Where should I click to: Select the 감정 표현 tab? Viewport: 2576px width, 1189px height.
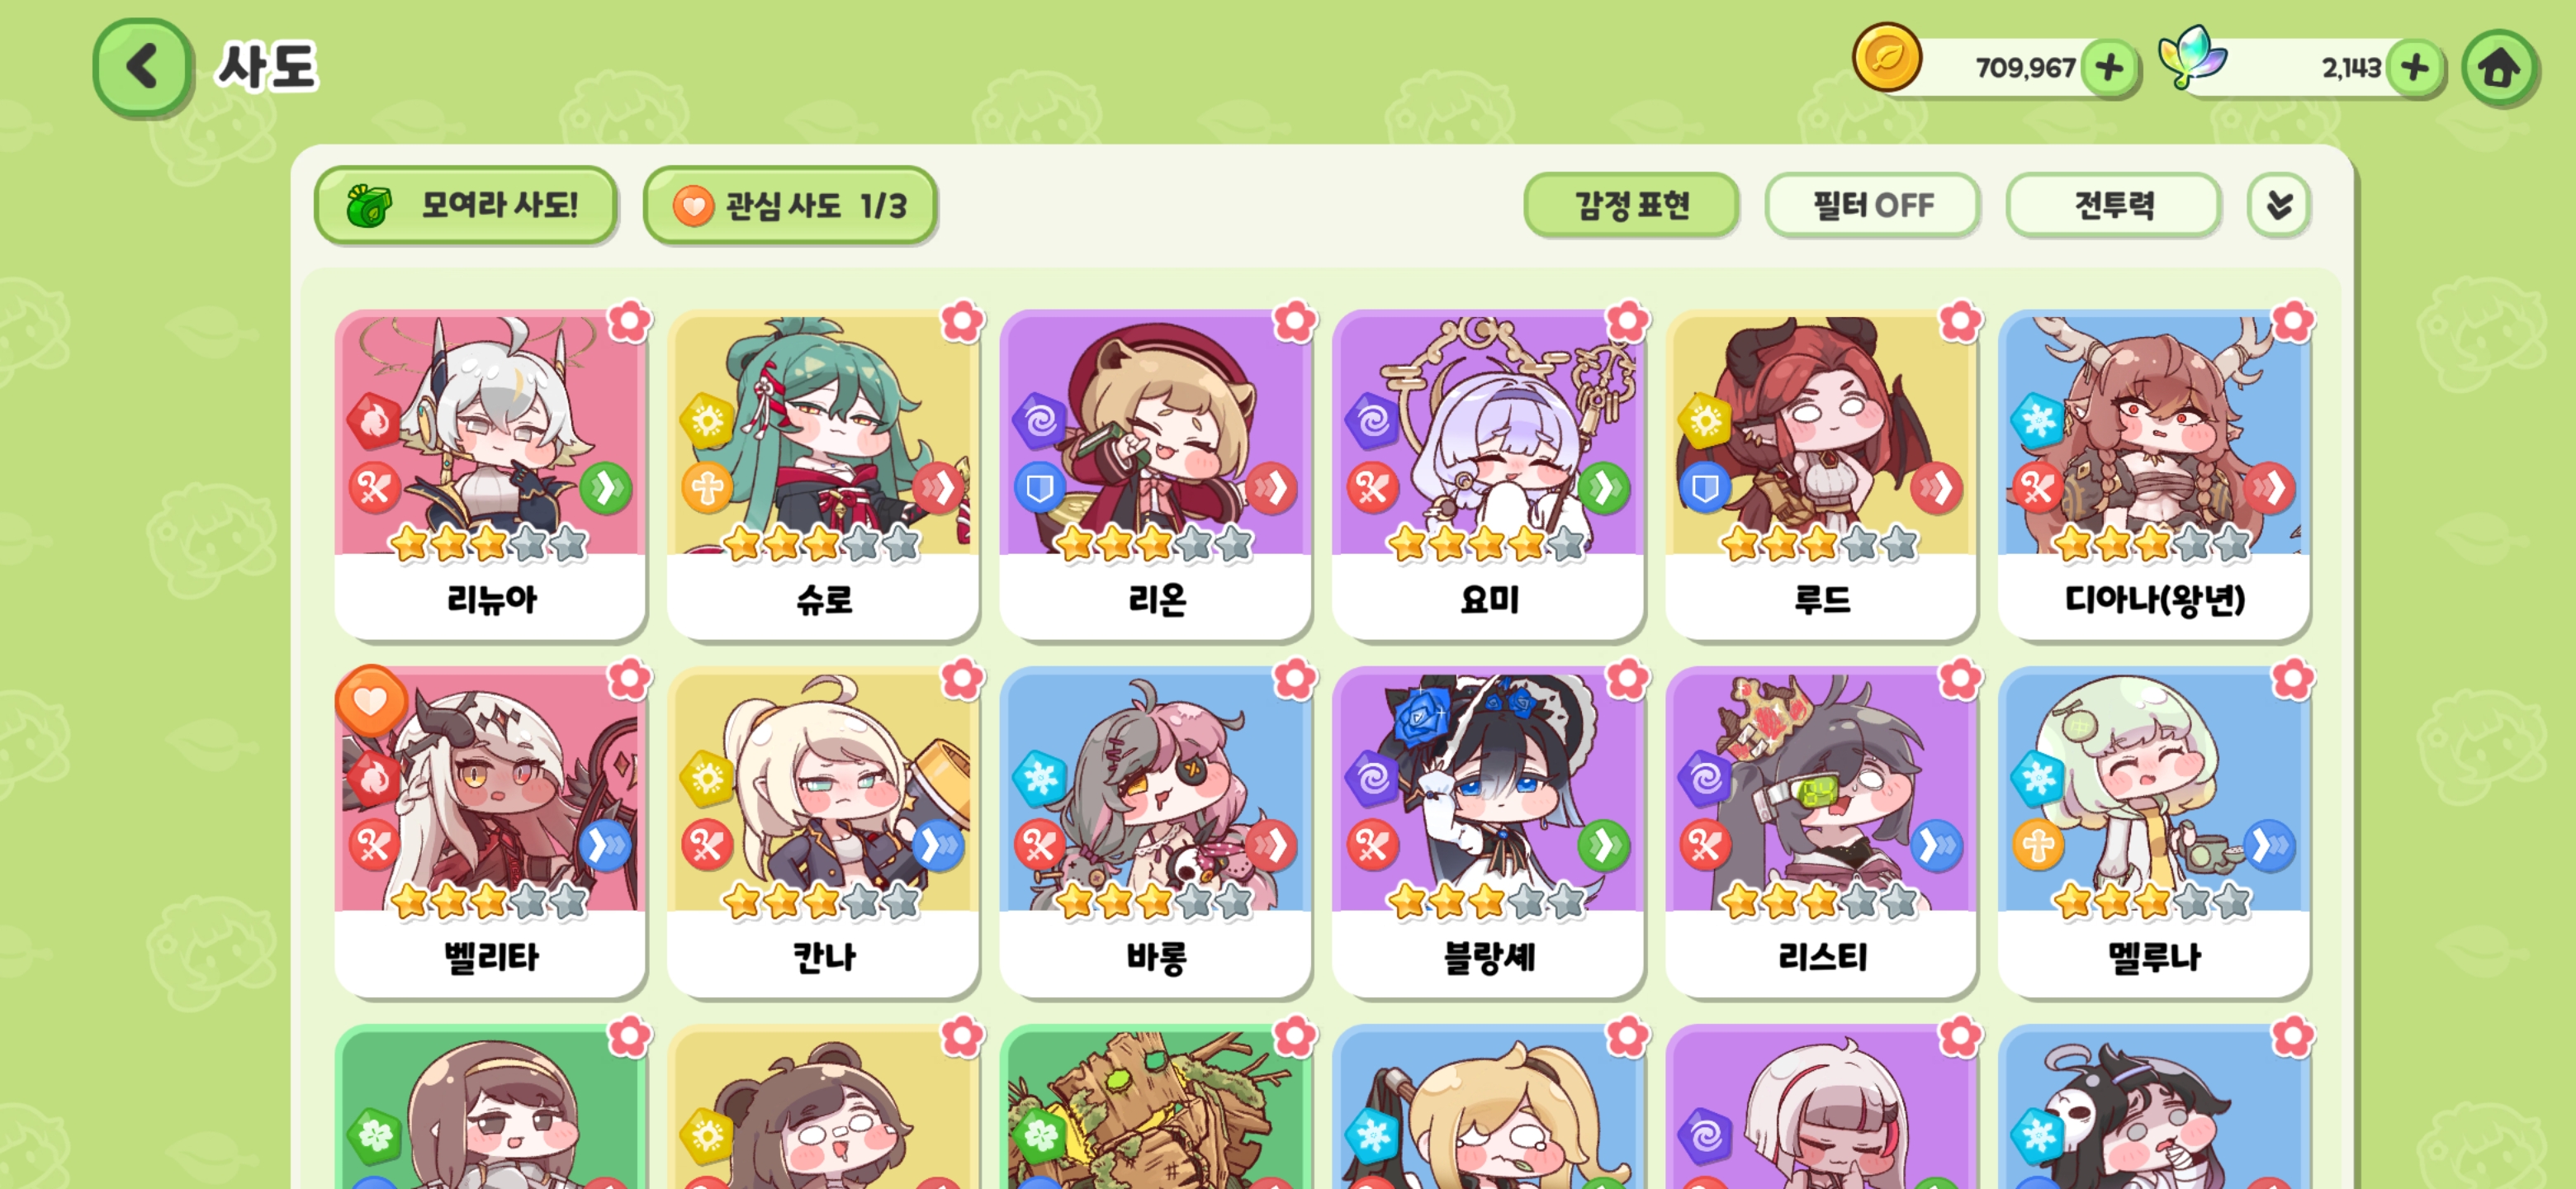[1631, 205]
